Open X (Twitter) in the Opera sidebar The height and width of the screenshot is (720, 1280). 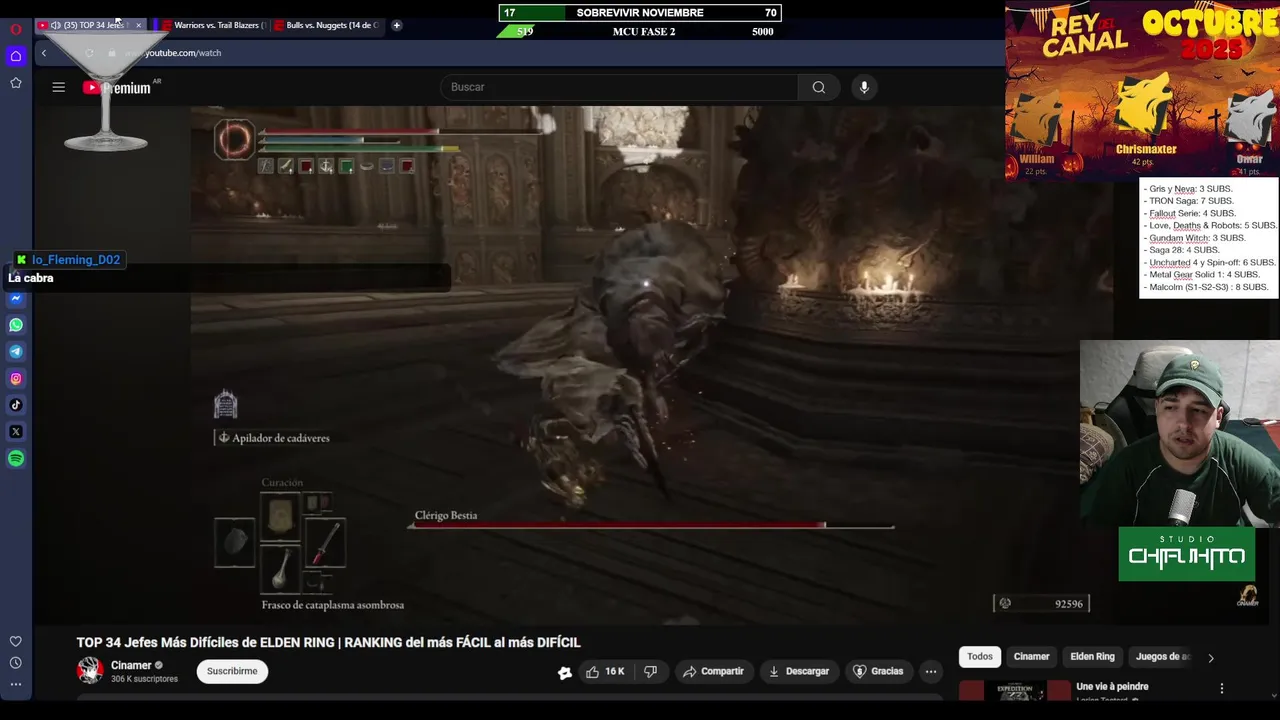(x=16, y=432)
